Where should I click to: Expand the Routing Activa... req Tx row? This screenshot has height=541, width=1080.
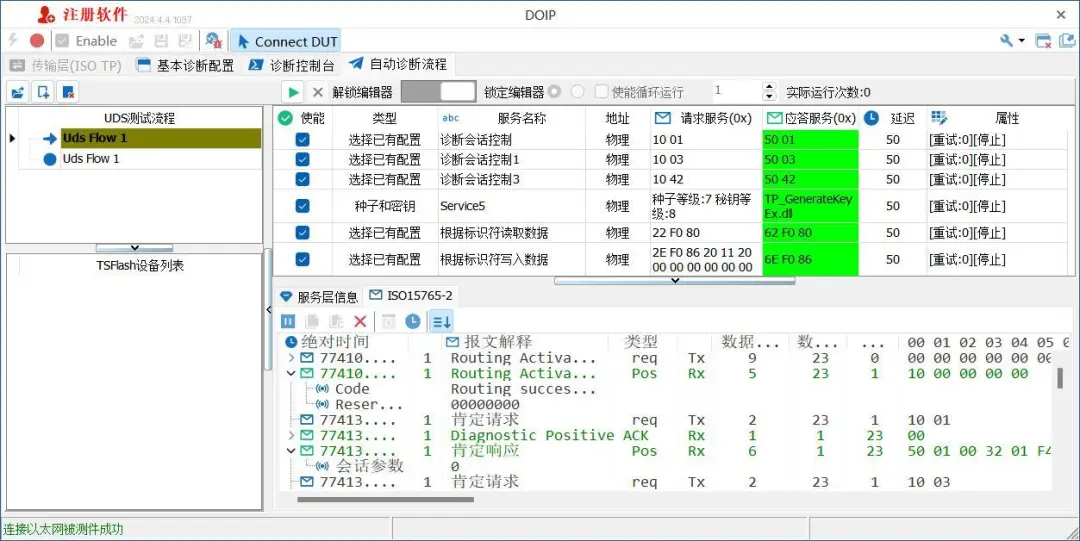291,358
